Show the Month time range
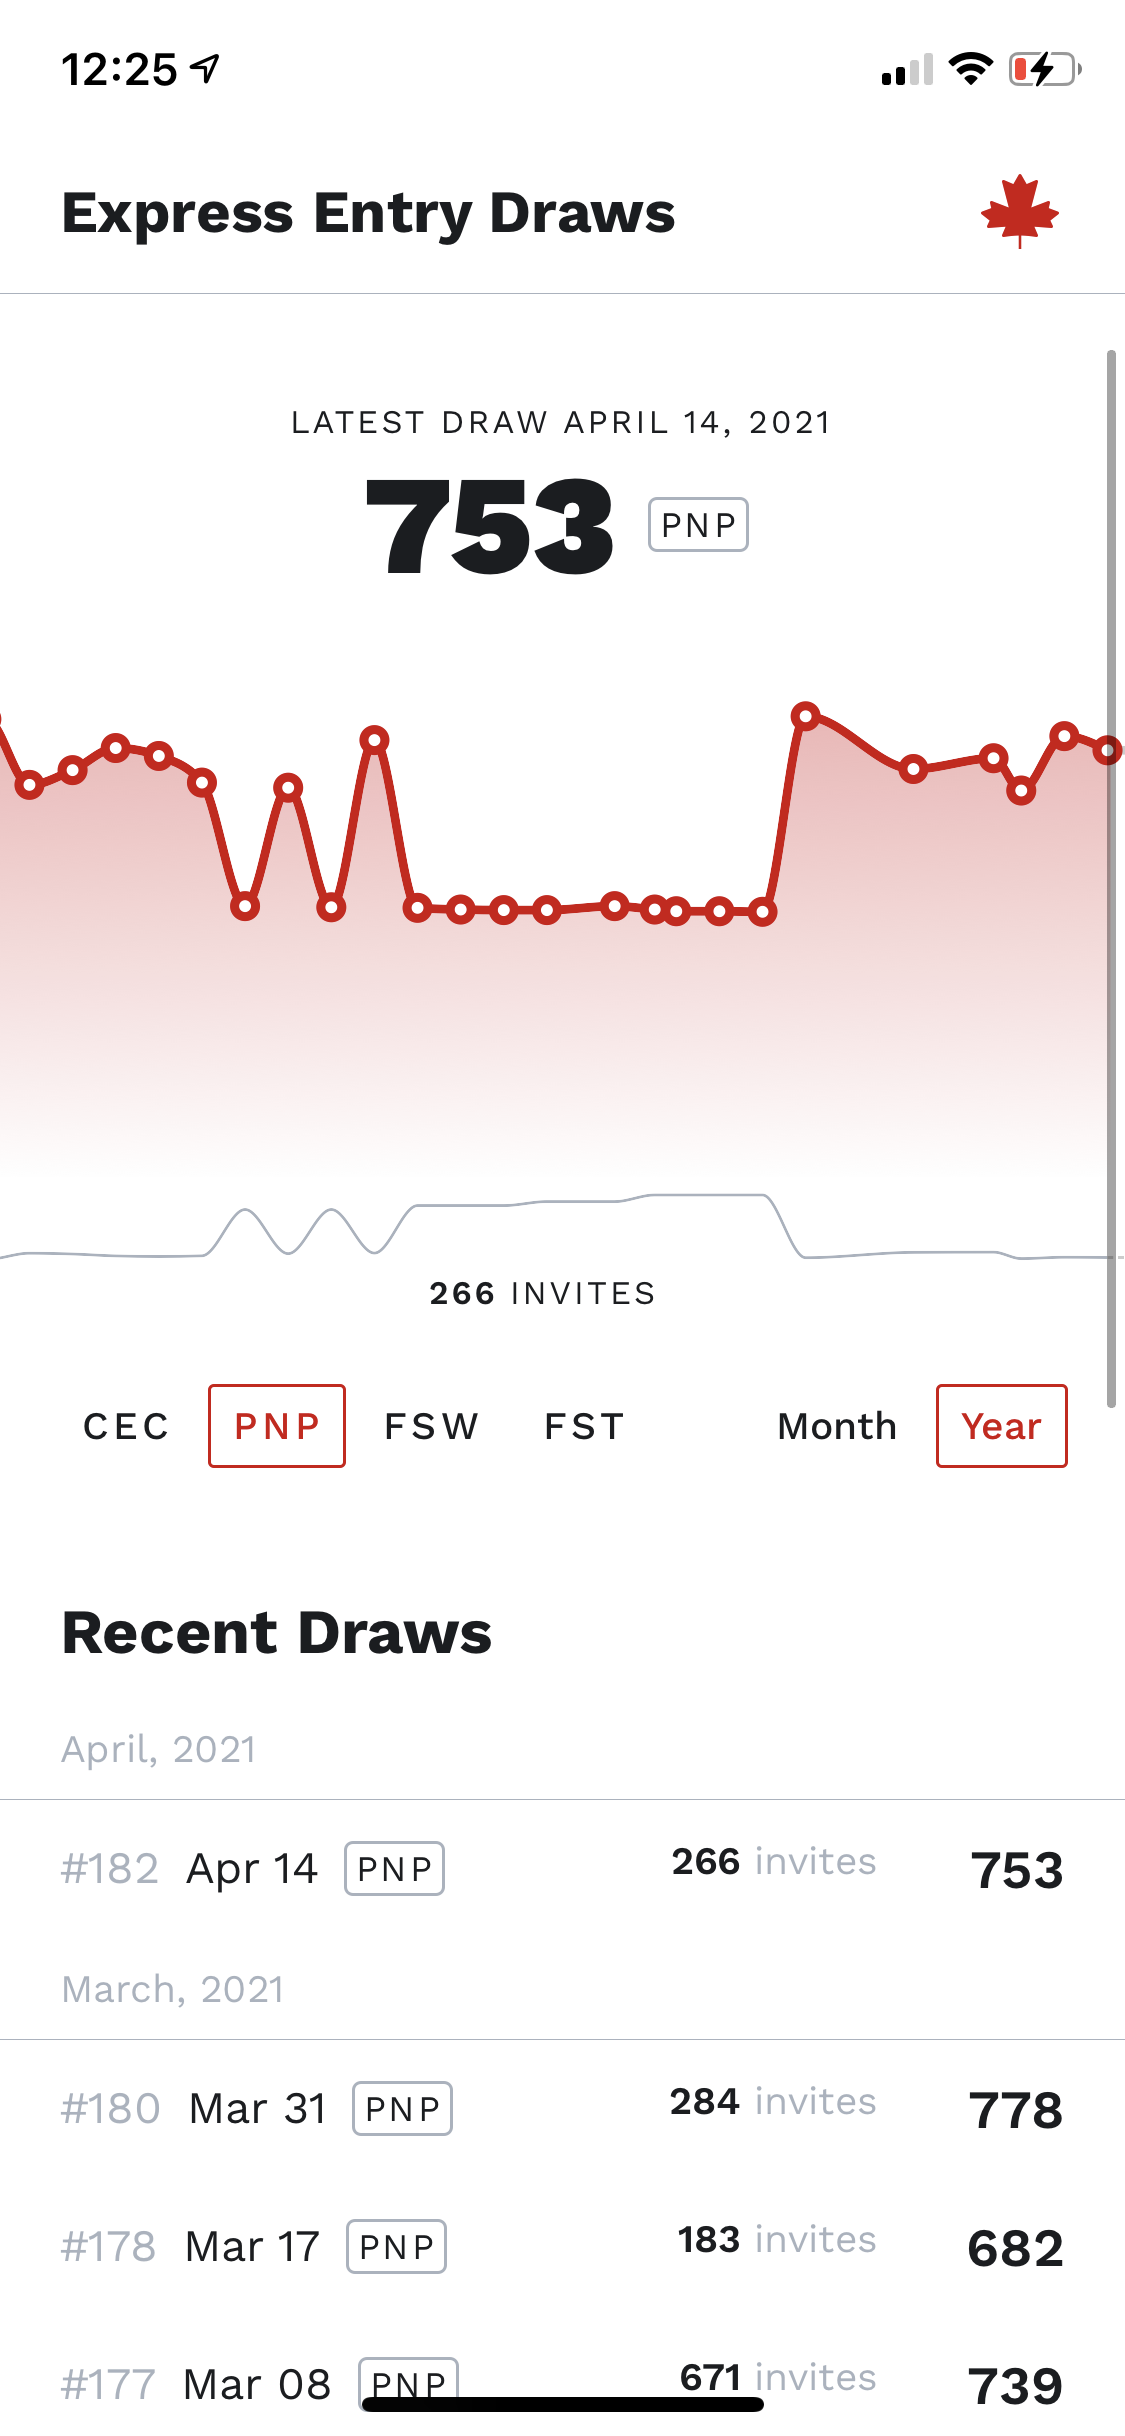The height and width of the screenshot is (2436, 1125). click(x=837, y=1426)
